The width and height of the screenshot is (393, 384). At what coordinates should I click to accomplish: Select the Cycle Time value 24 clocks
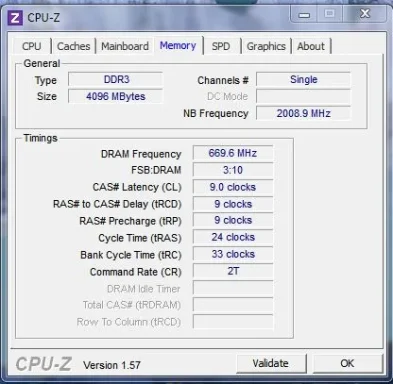(233, 237)
